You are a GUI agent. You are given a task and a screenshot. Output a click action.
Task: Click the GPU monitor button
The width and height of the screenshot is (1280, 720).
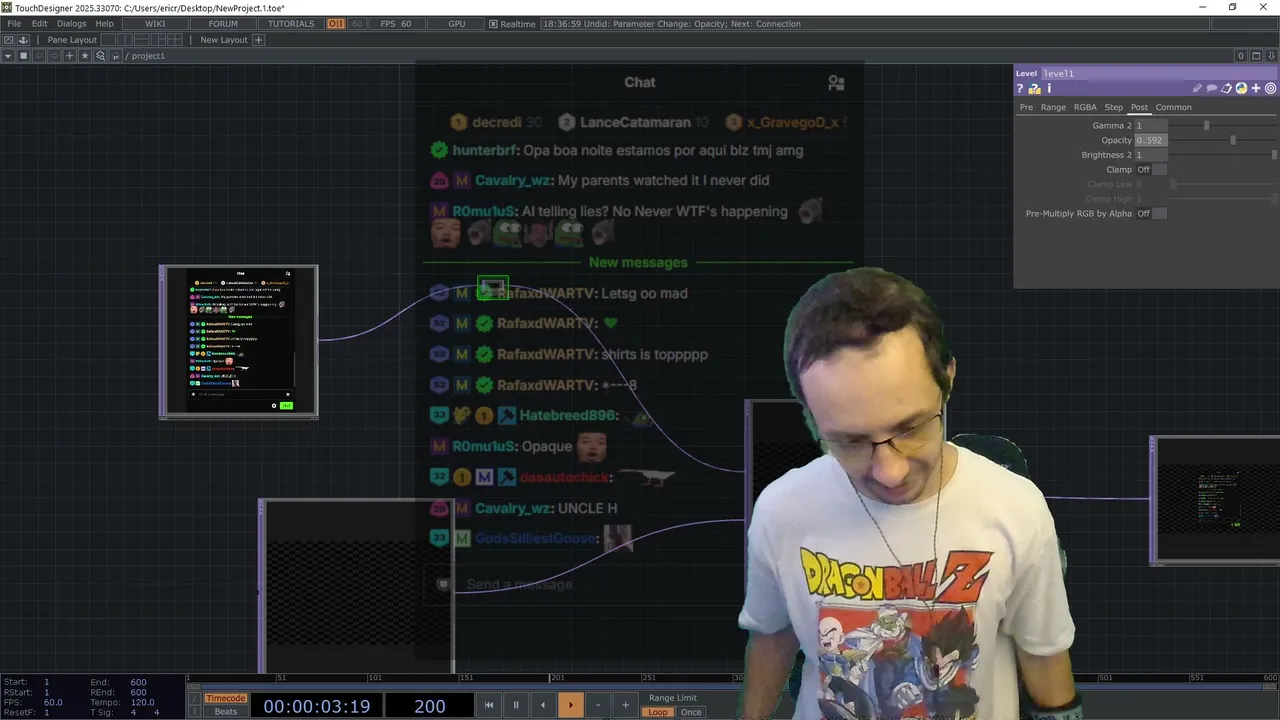point(457,24)
